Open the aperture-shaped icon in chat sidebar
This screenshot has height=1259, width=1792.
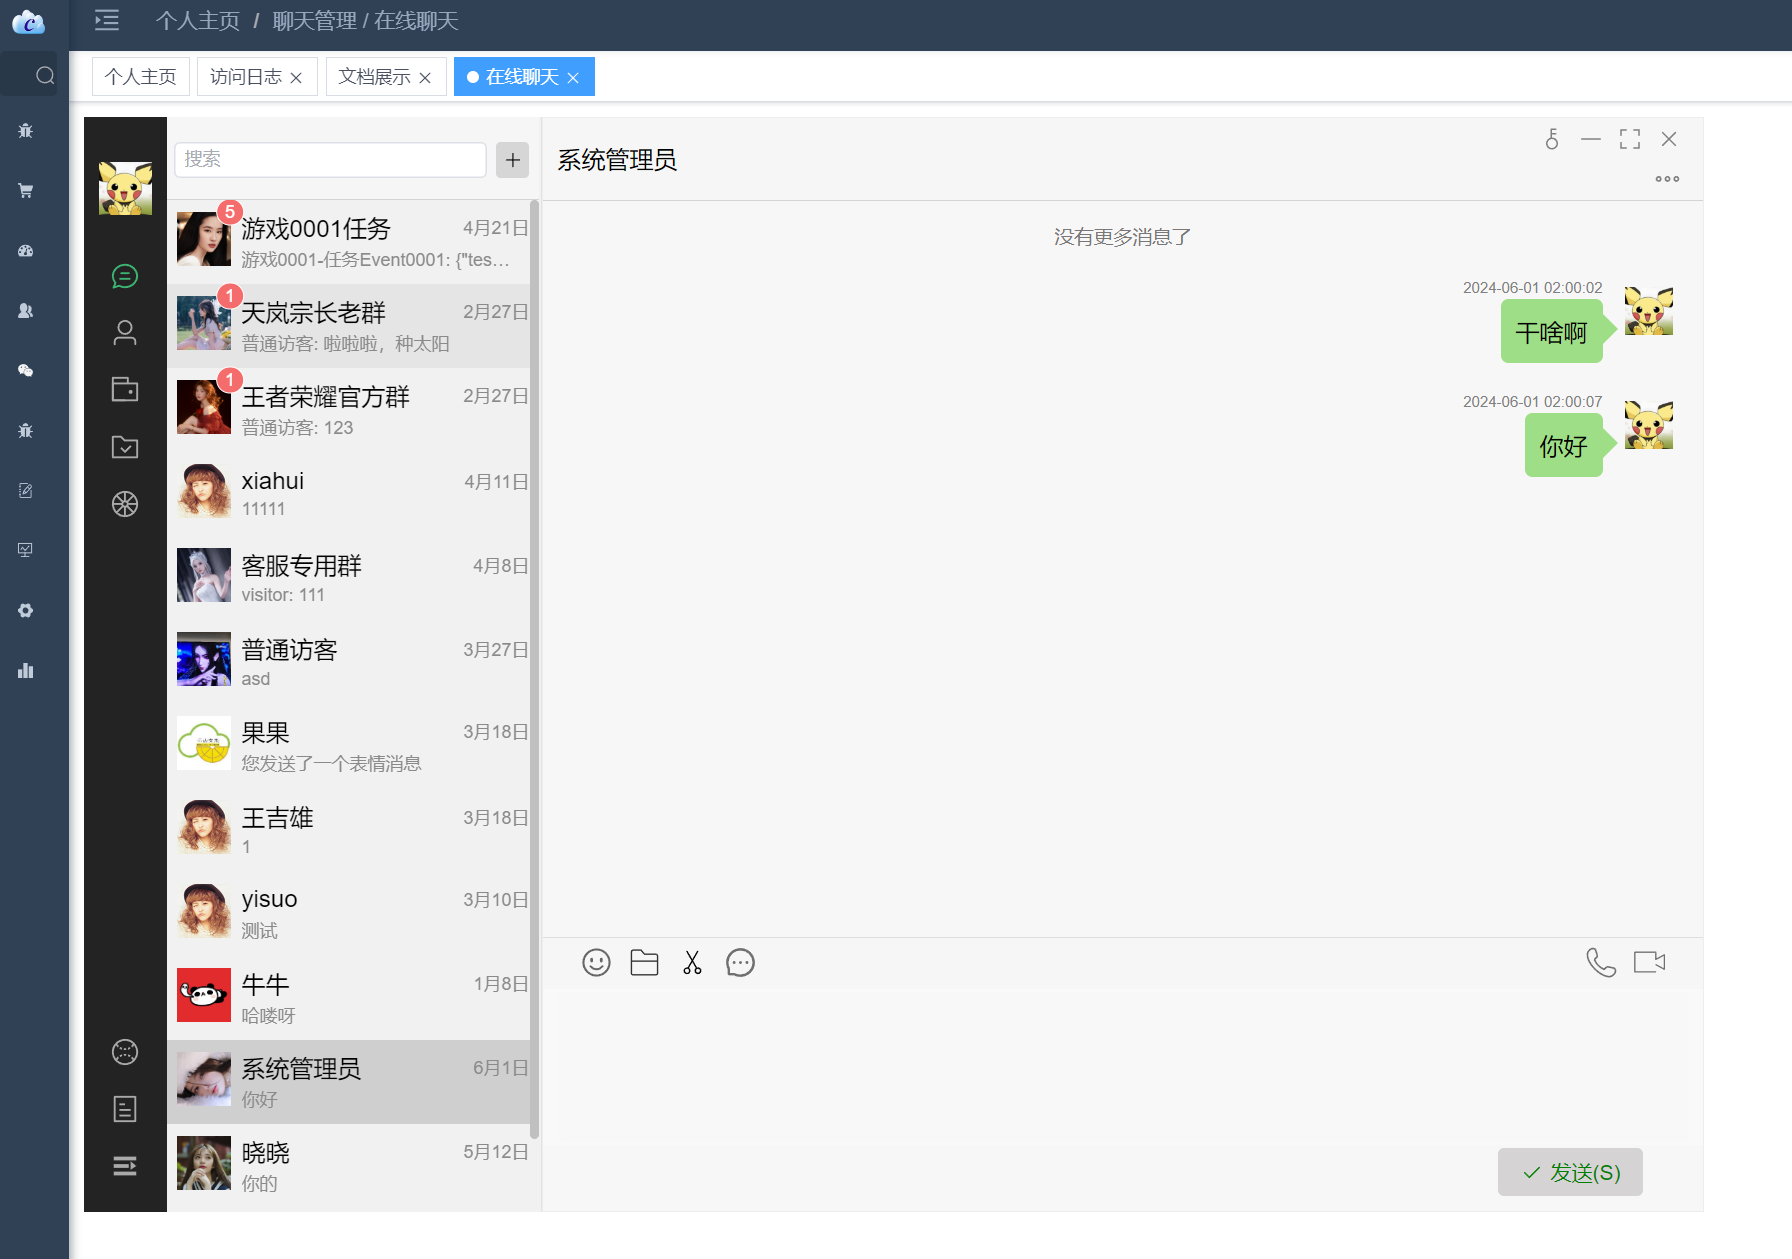(x=125, y=504)
